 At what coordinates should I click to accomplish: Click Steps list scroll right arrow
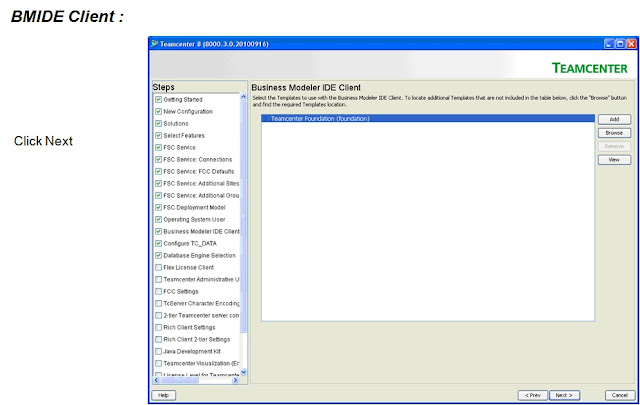[235, 380]
